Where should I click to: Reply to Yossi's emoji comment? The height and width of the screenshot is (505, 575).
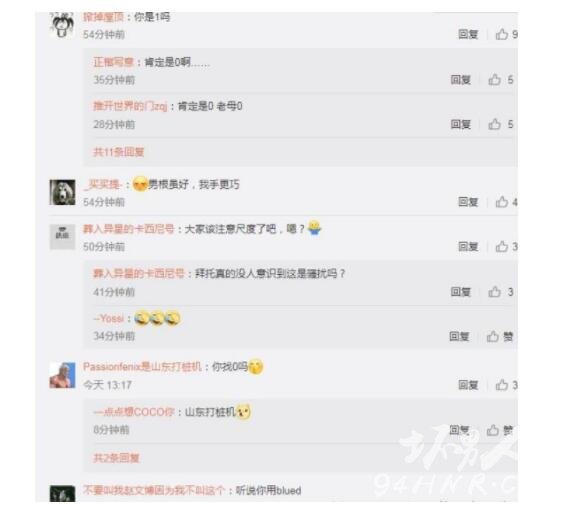pos(459,336)
